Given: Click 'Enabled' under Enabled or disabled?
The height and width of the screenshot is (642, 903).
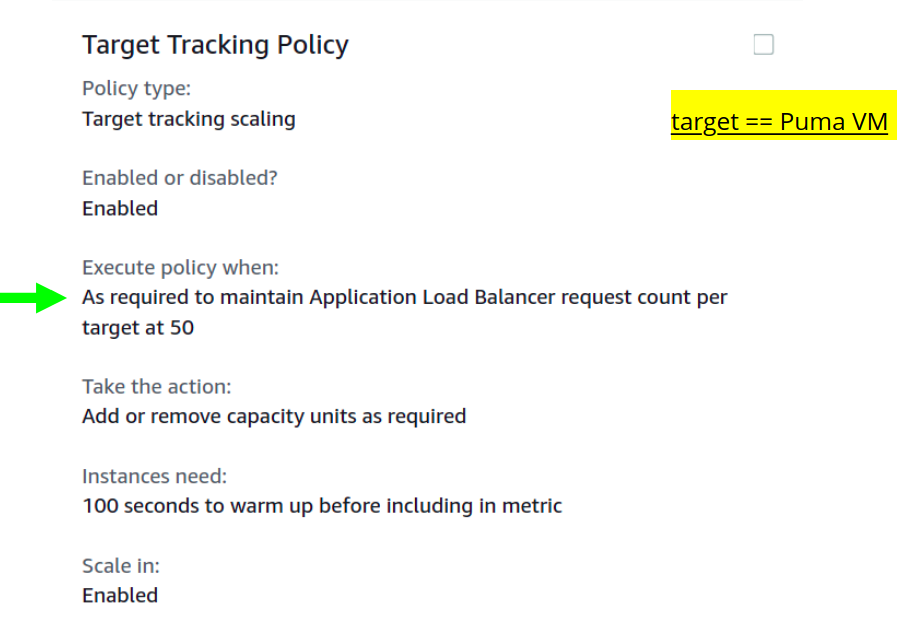Looking at the screenshot, I should point(120,208).
